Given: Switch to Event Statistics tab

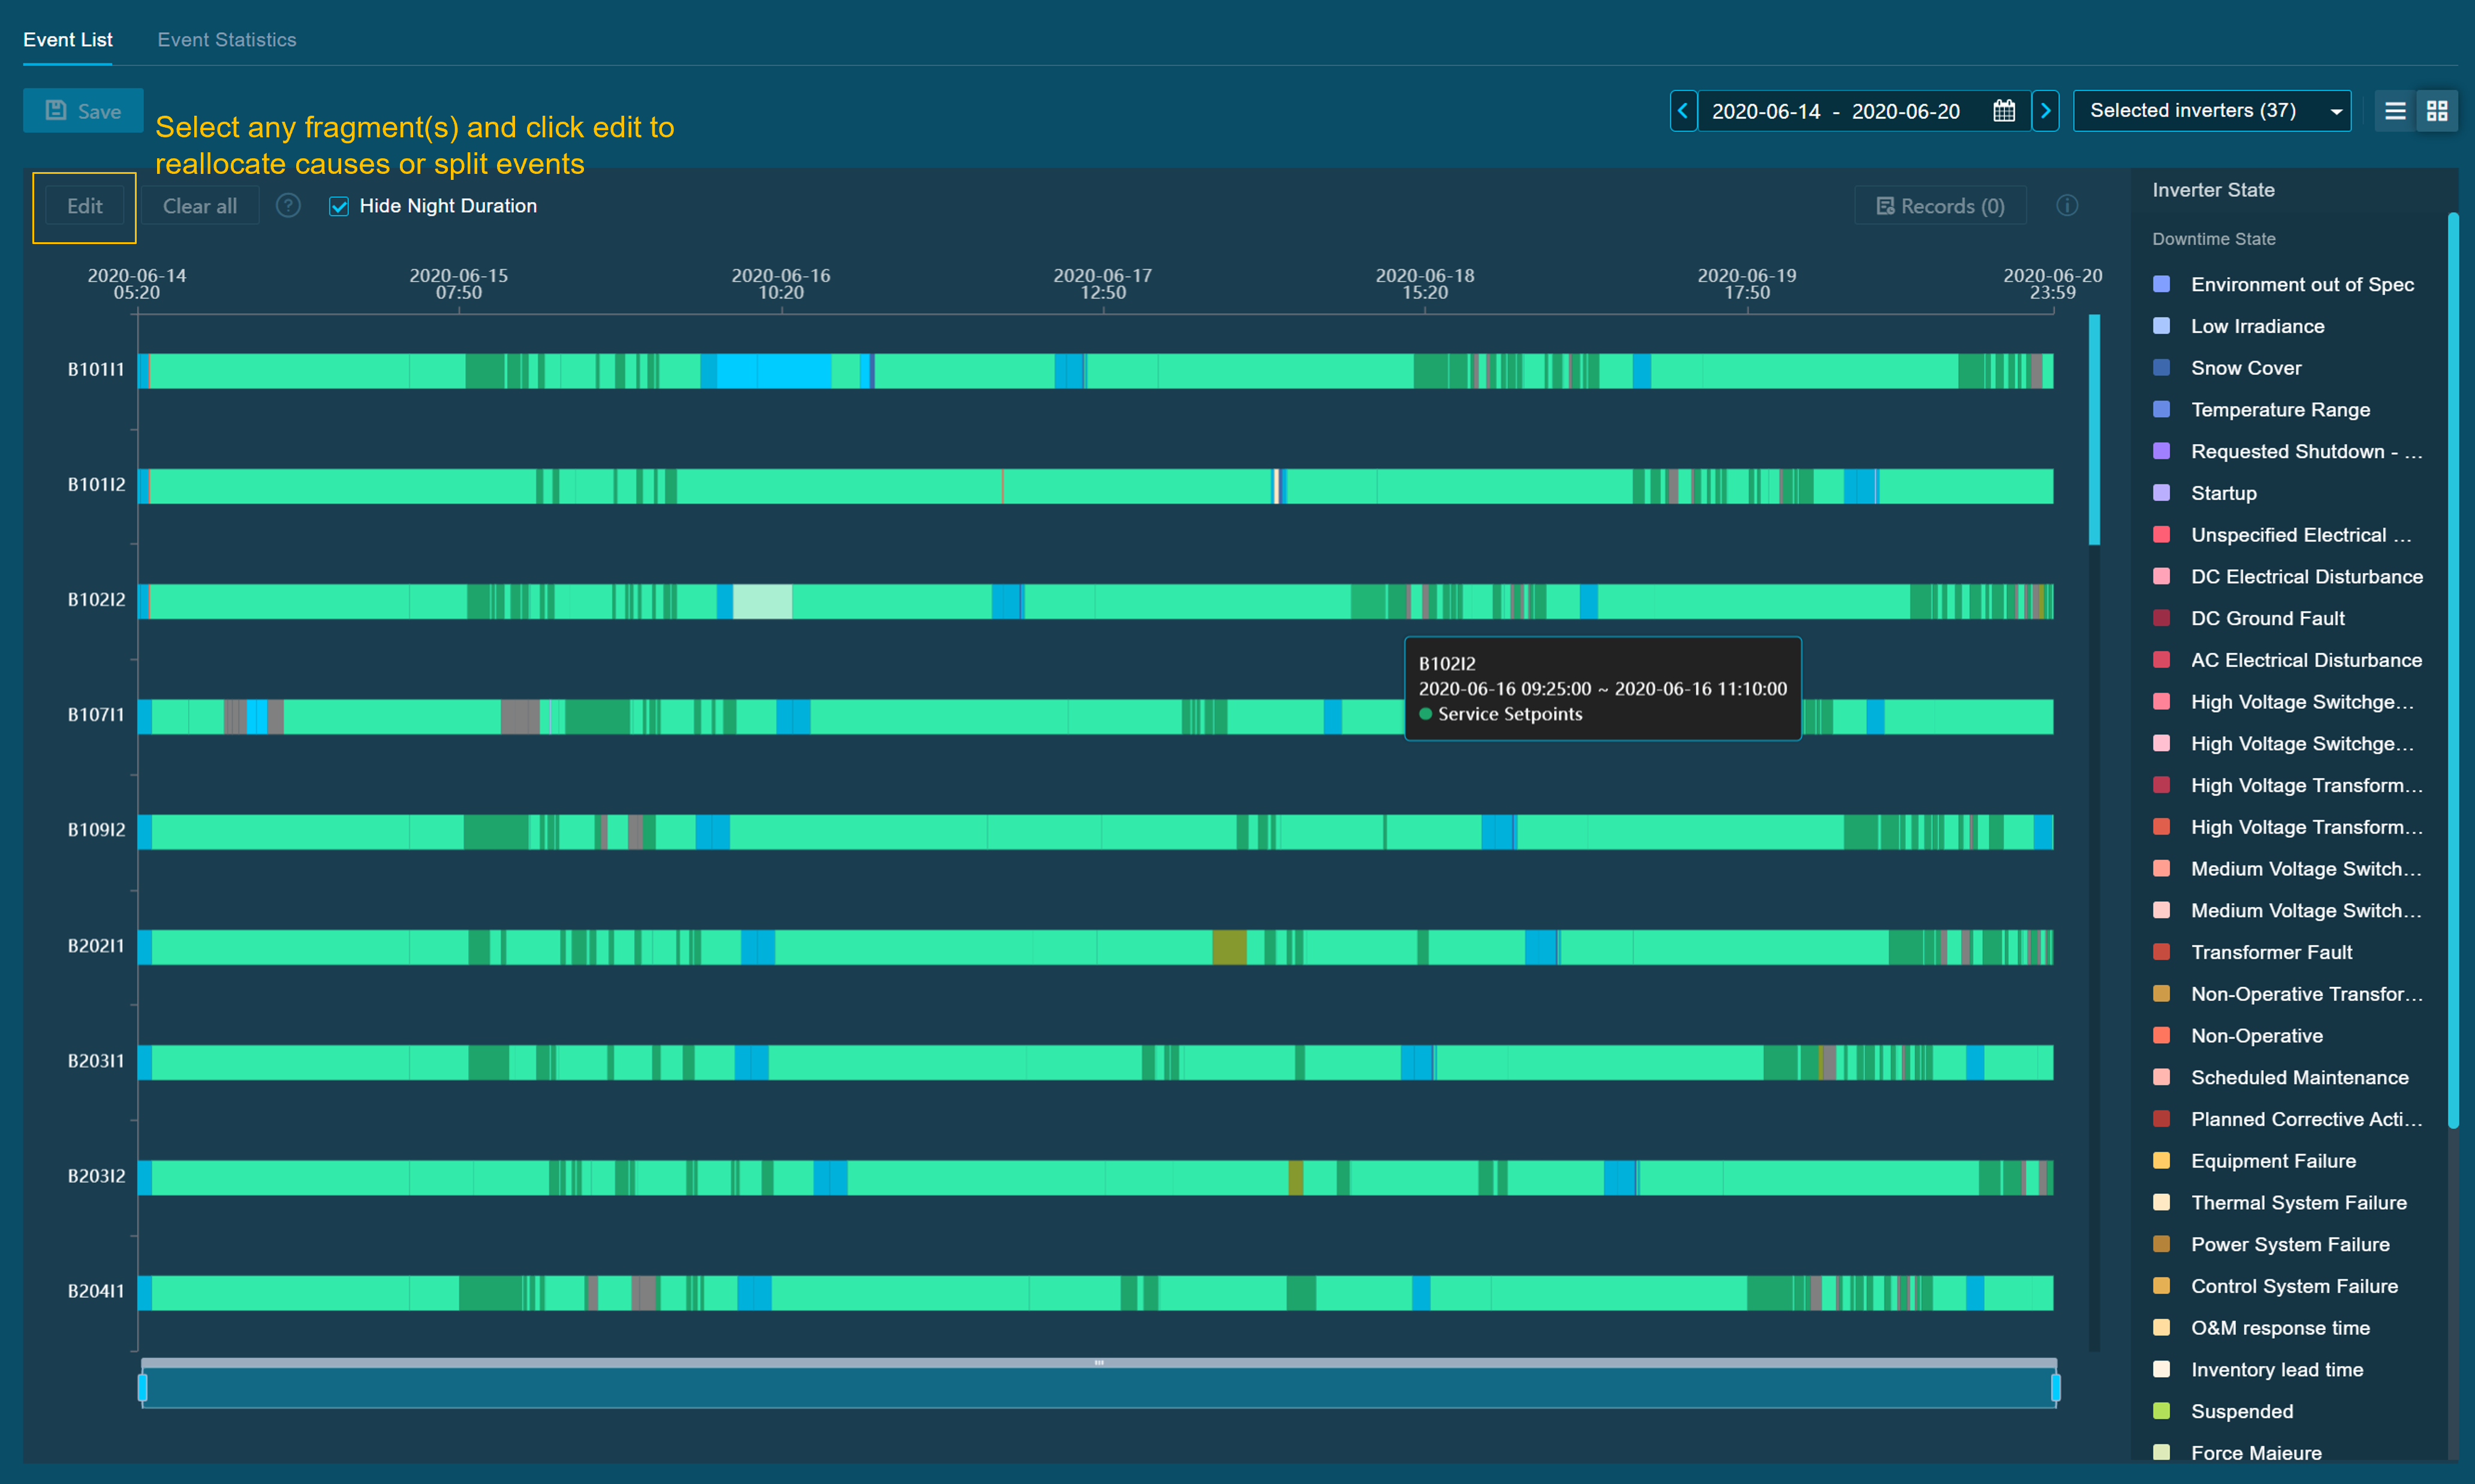Looking at the screenshot, I should (x=227, y=40).
